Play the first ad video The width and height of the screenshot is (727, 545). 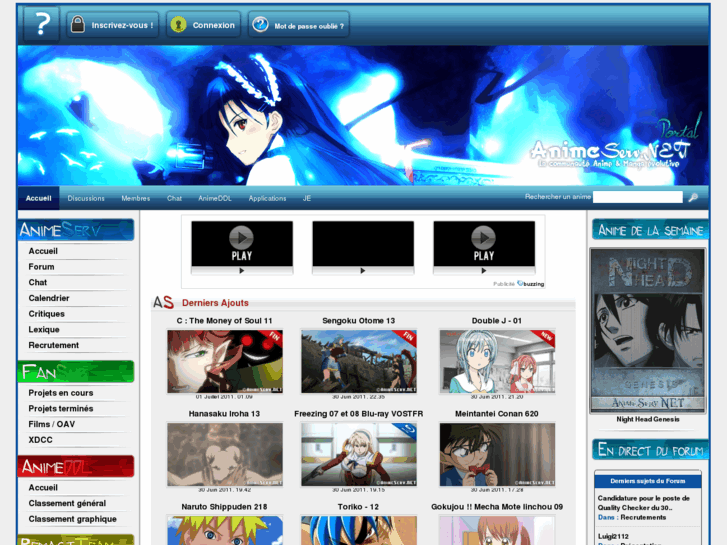pos(242,244)
